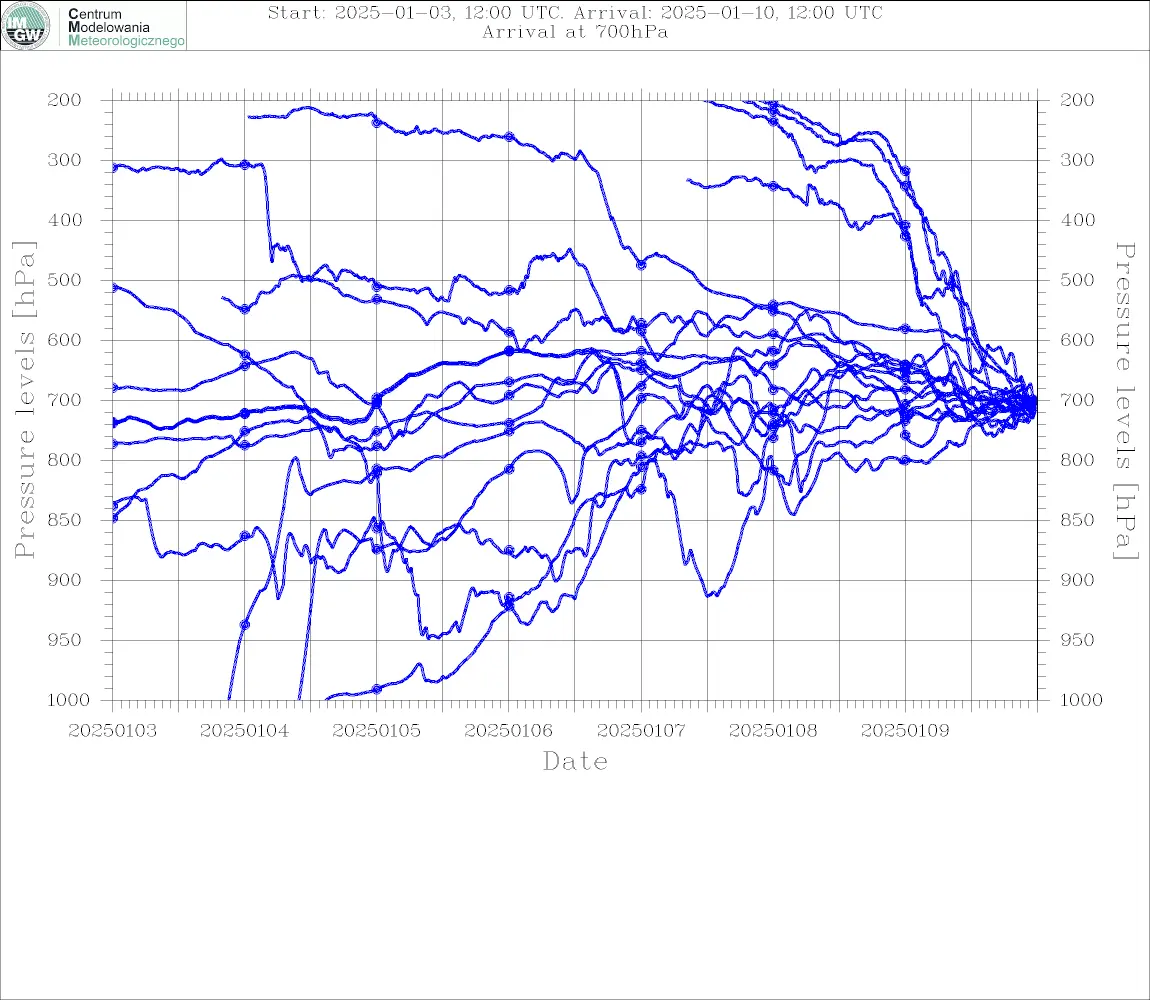The height and width of the screenshot is (1000, 1150).
Task: Click the right axis 1000 label
Action: pos(1081,700)
